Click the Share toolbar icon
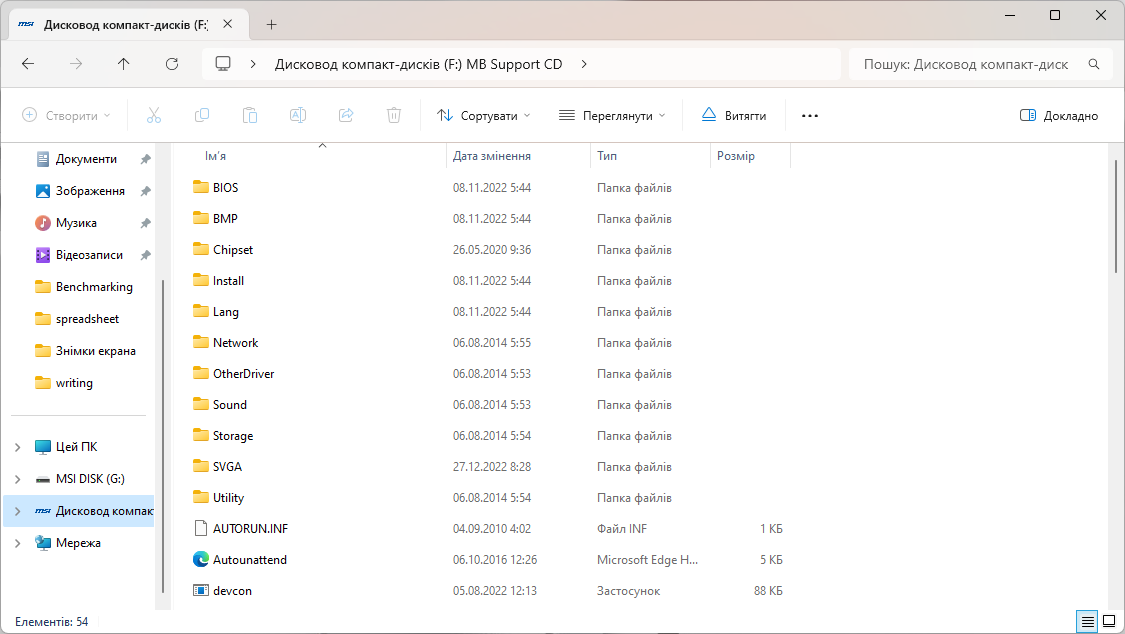This screenshot has width=1125, height=634. [x=346, y=115]
